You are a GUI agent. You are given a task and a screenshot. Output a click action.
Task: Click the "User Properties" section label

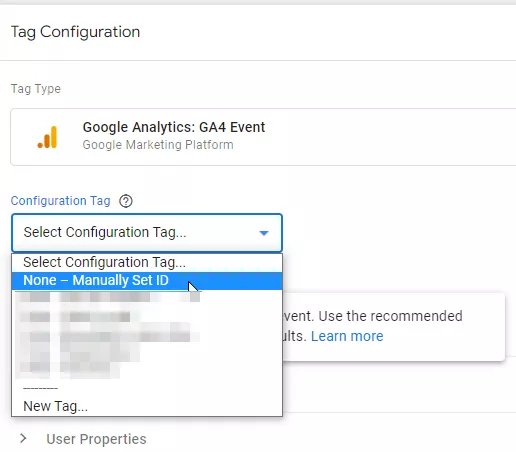point(96,439)
